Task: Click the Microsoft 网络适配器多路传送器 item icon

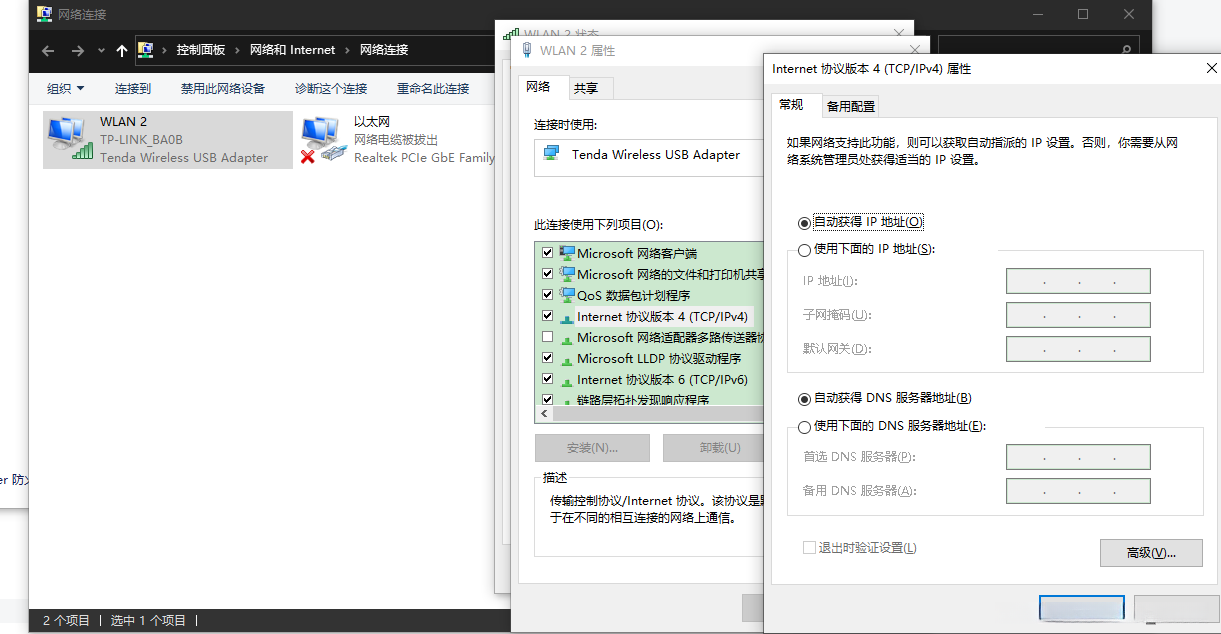Action: (x=567, y=338)
